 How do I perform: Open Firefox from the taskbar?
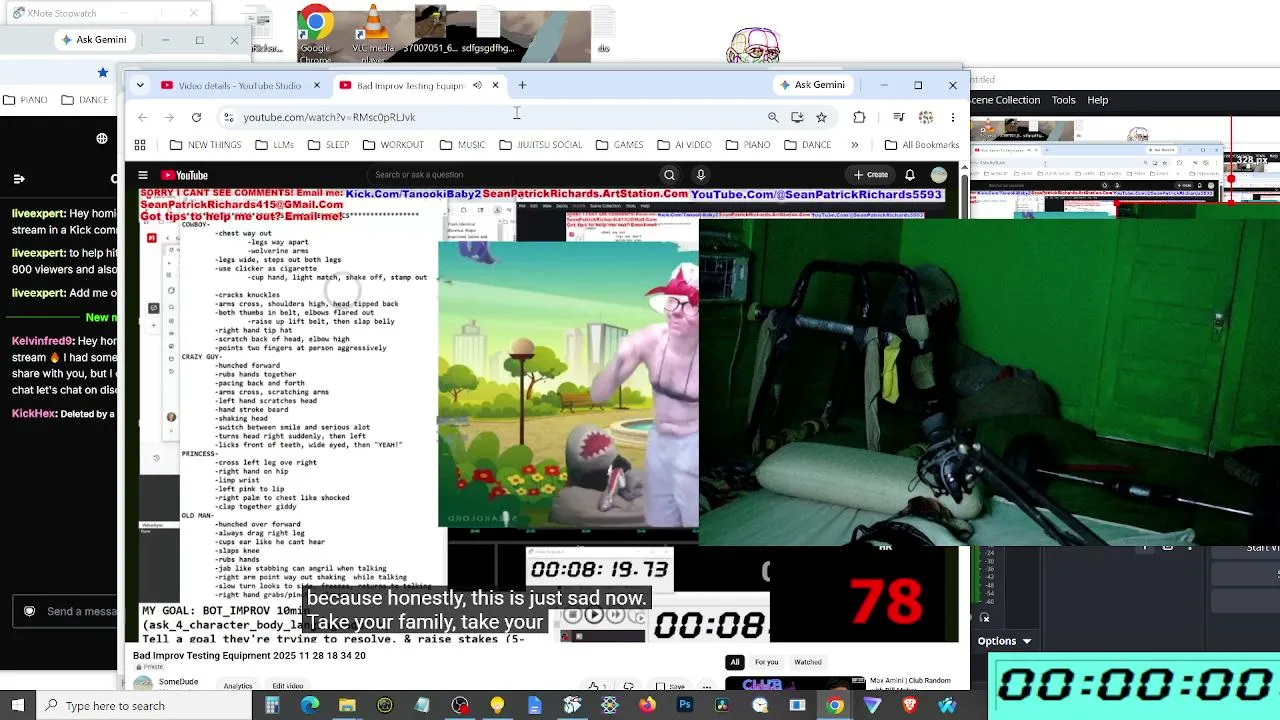647,706
